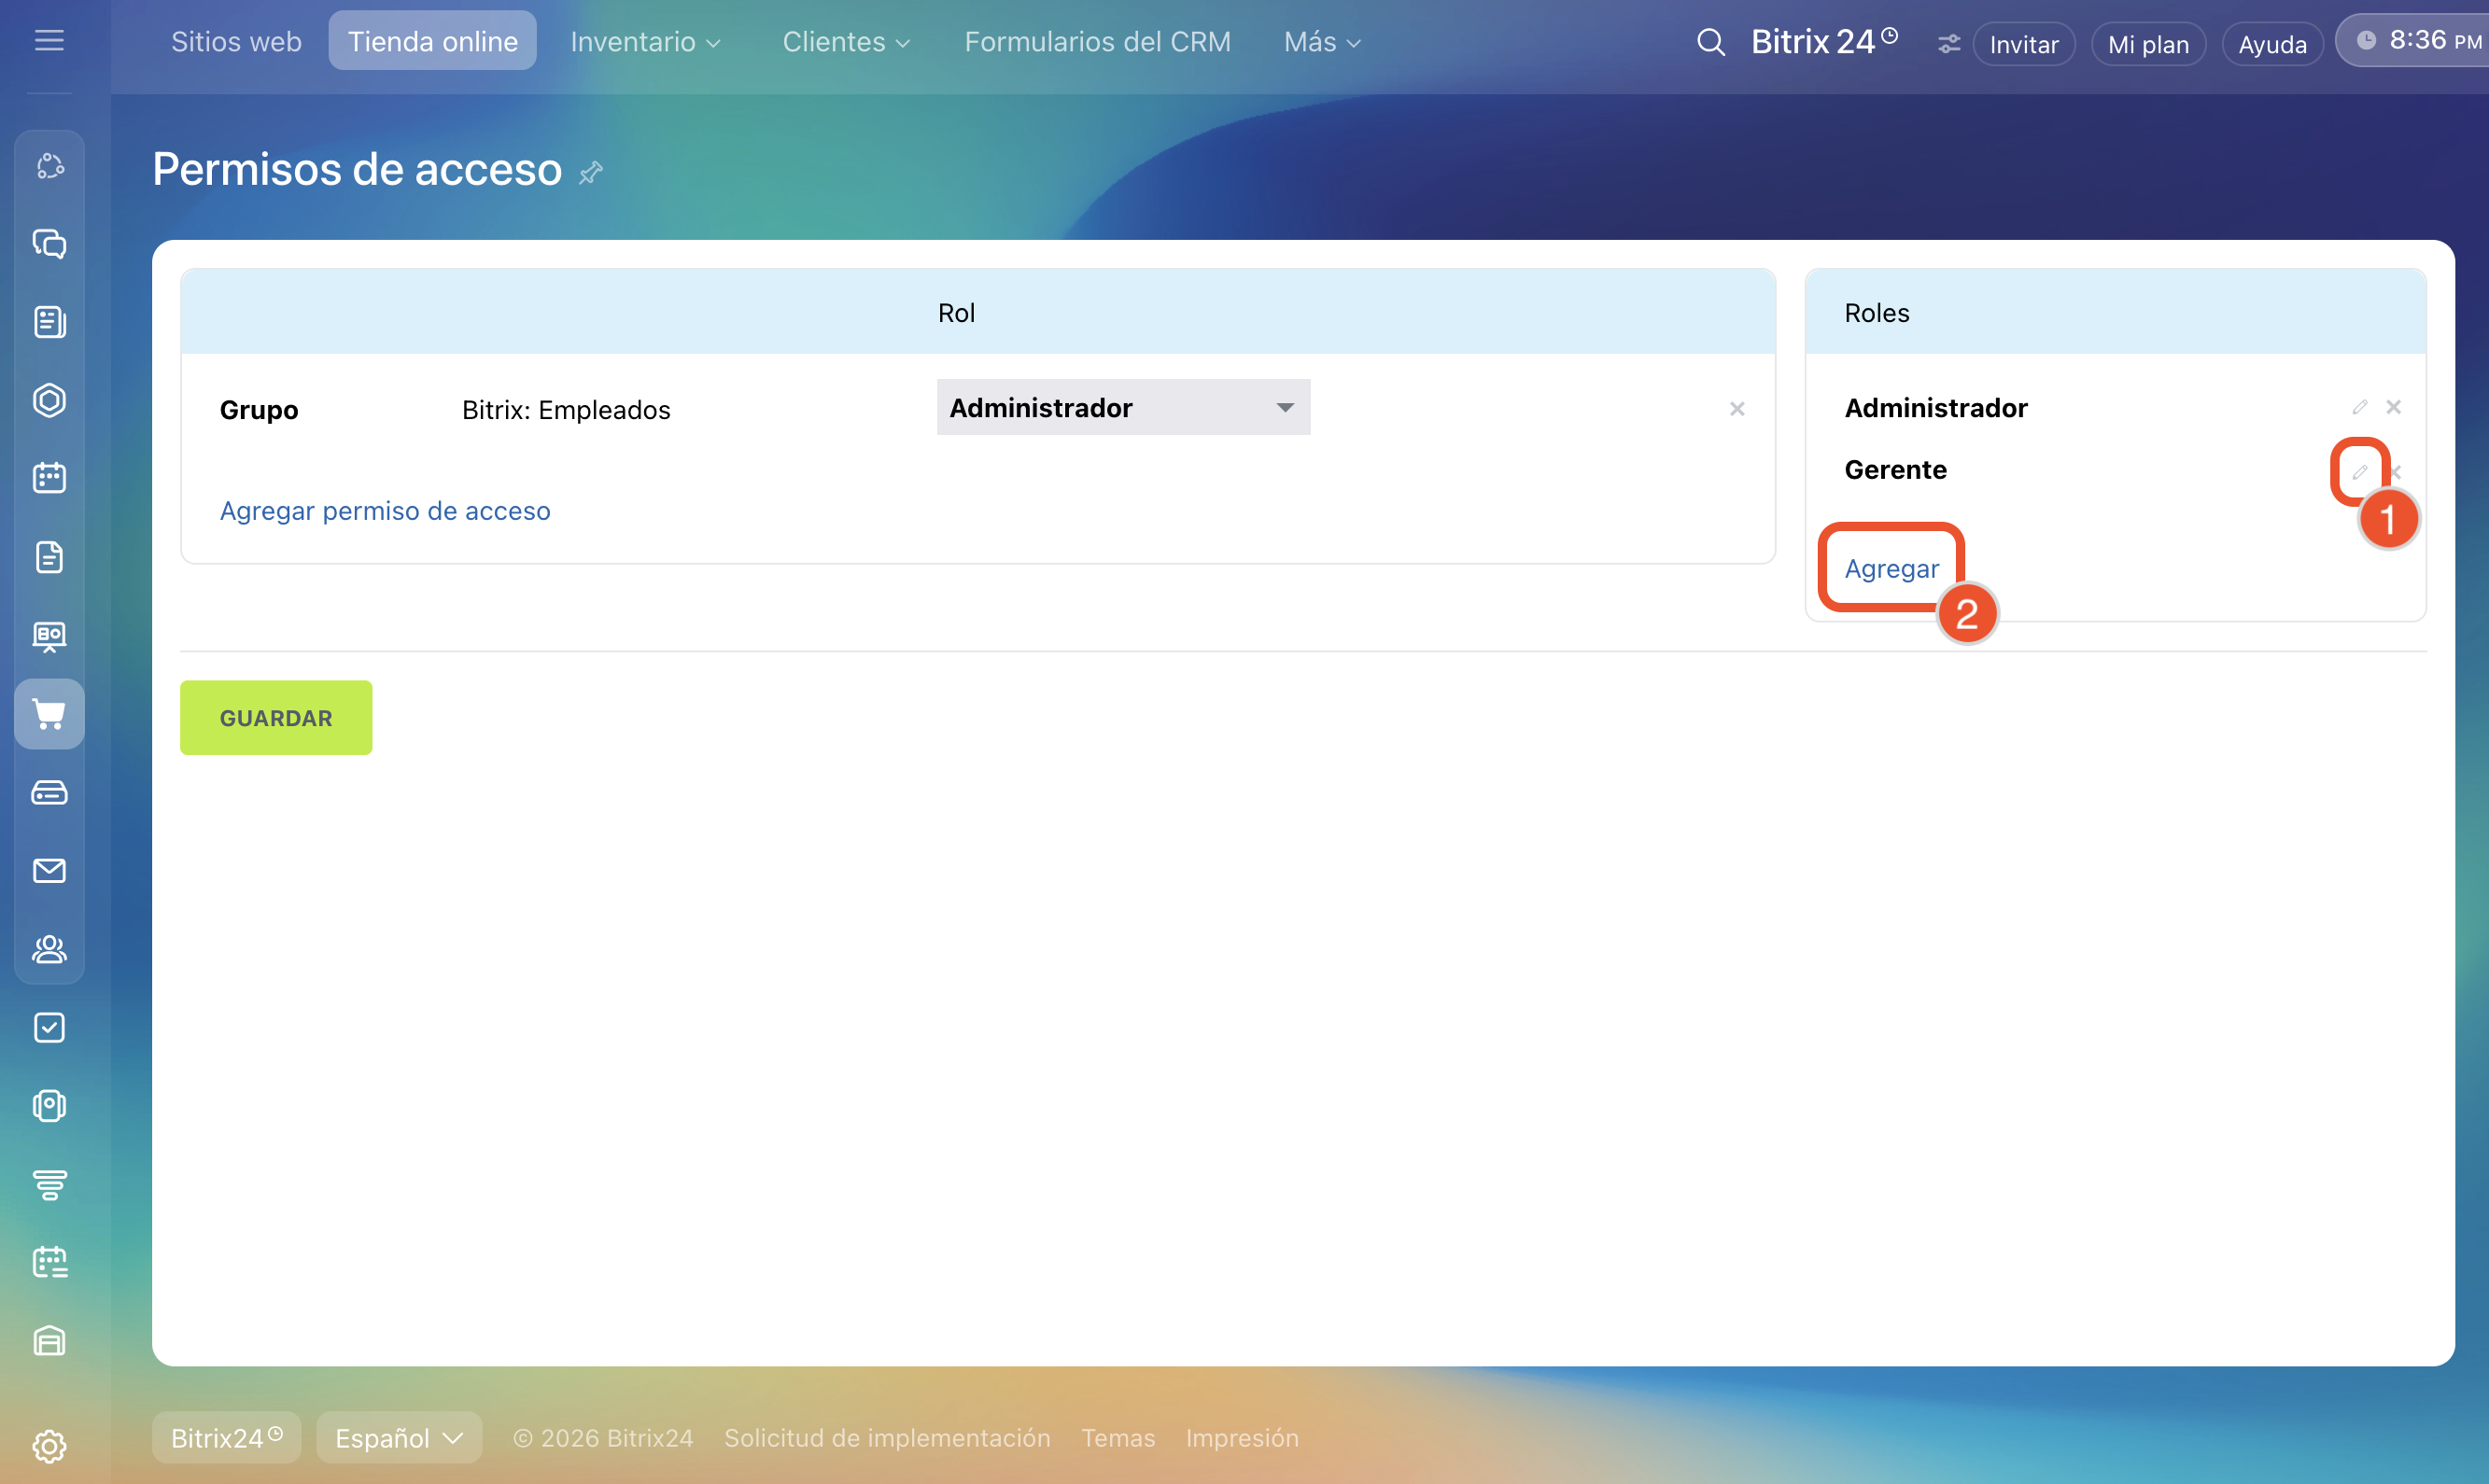The image size is (2489, 1484).
Task: Click the settings gear in sidebar
Action: (49, 1445)
